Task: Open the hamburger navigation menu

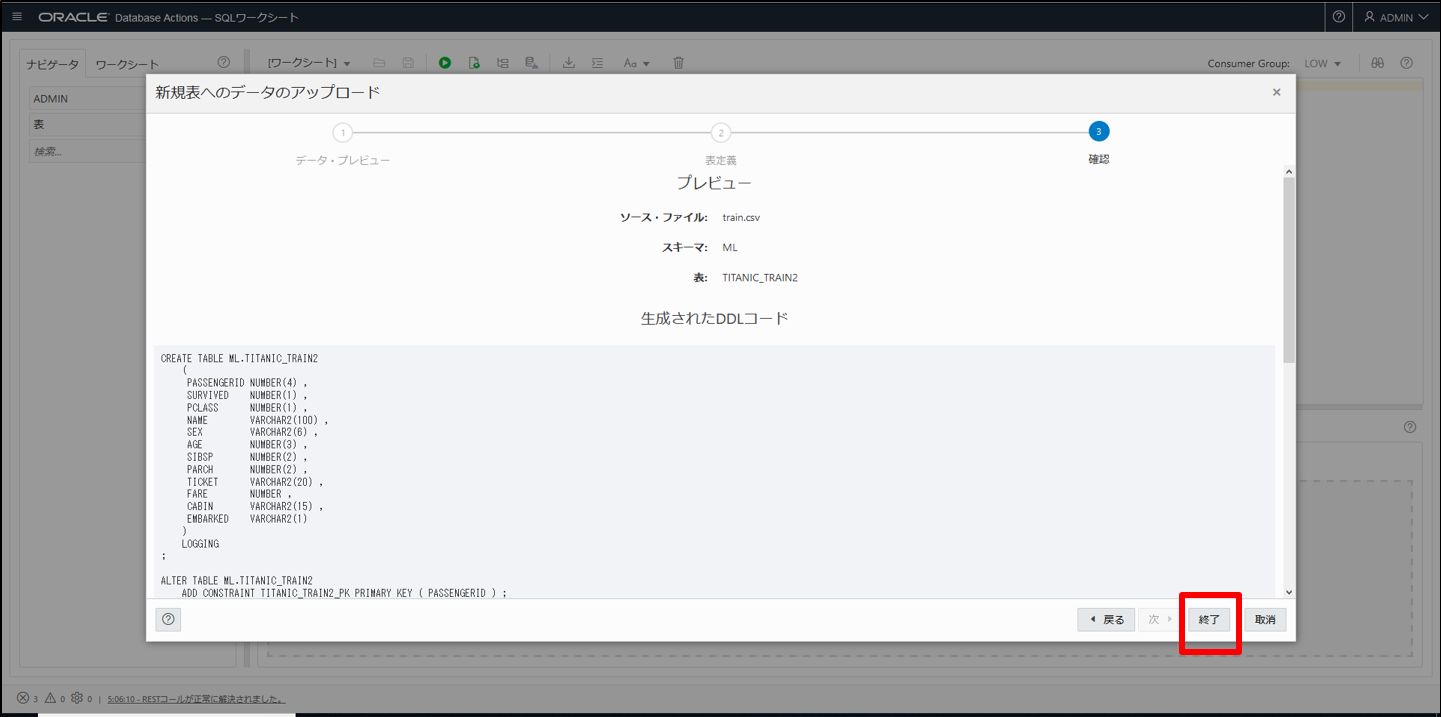Action: pos(17,17)
